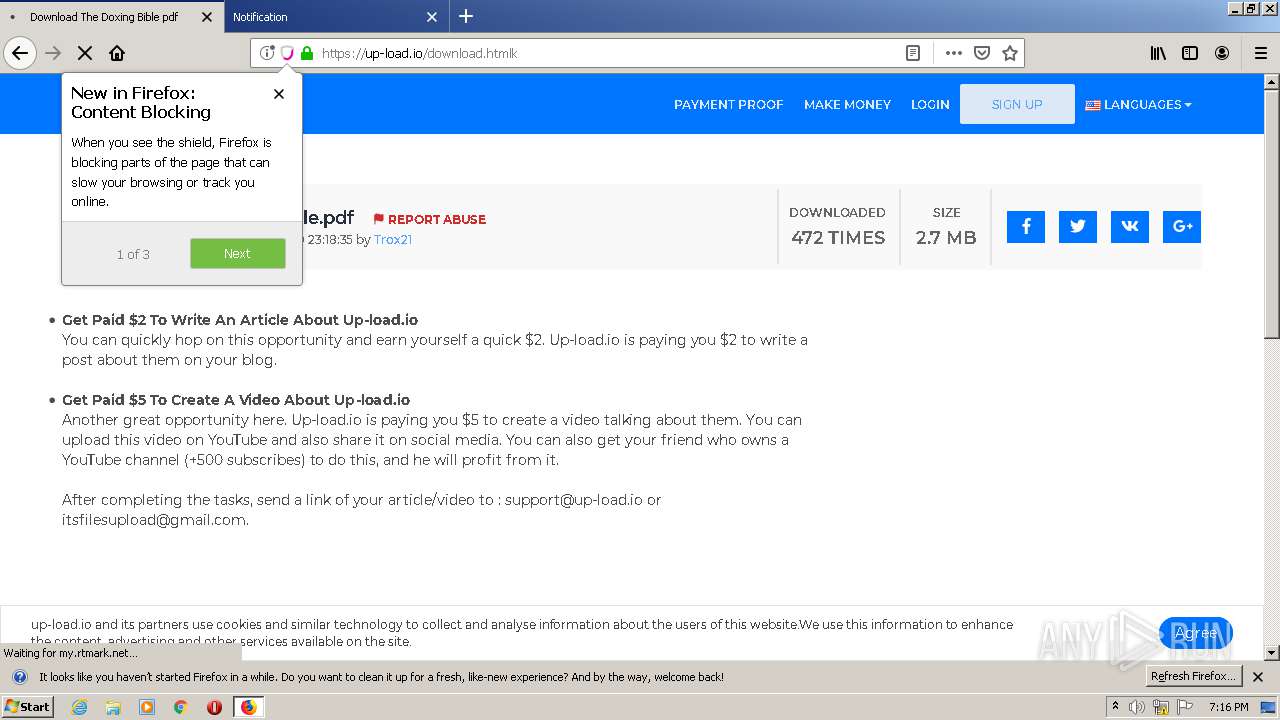Click the taskbar clock 7:16 PM
Screen dimensions: 1280x720
click(x=1228, y=707)
